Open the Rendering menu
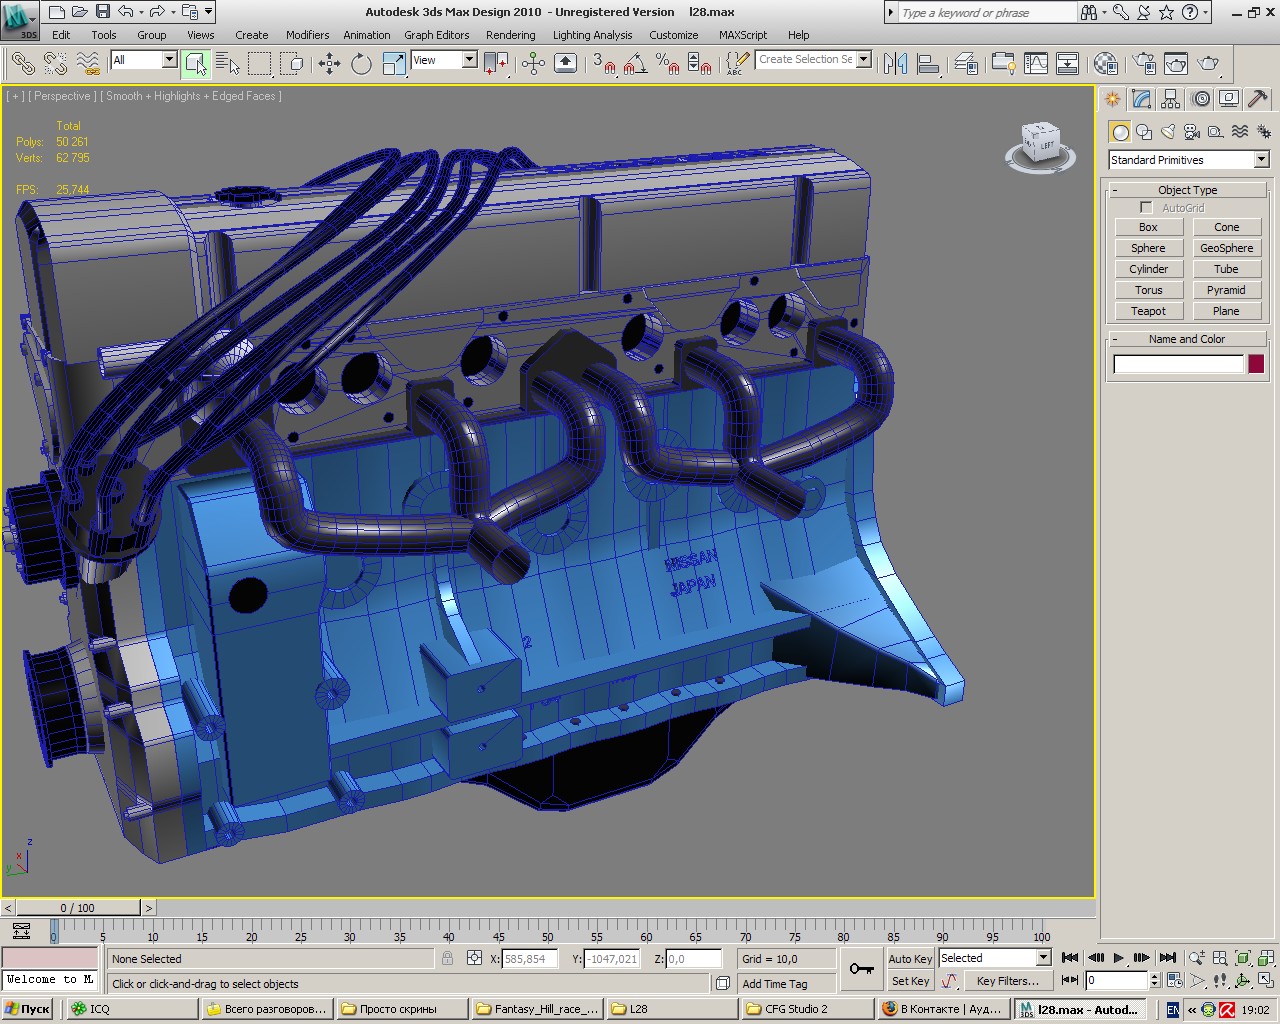Image resolution: width=1280 pixels, height=1024 pixels. 510,34
